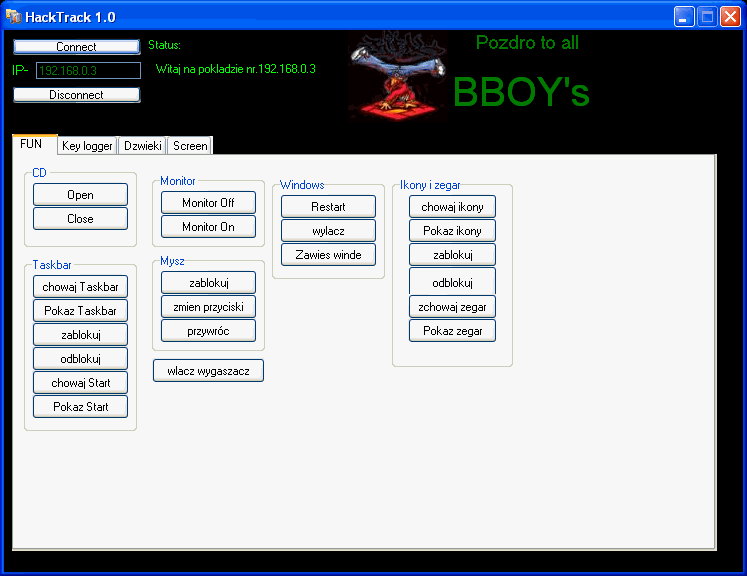Image resolution: width=747 pixels, height=576 pixels.
Task: Click the chowaj ikony button
Action: click(x=452, y=207)
